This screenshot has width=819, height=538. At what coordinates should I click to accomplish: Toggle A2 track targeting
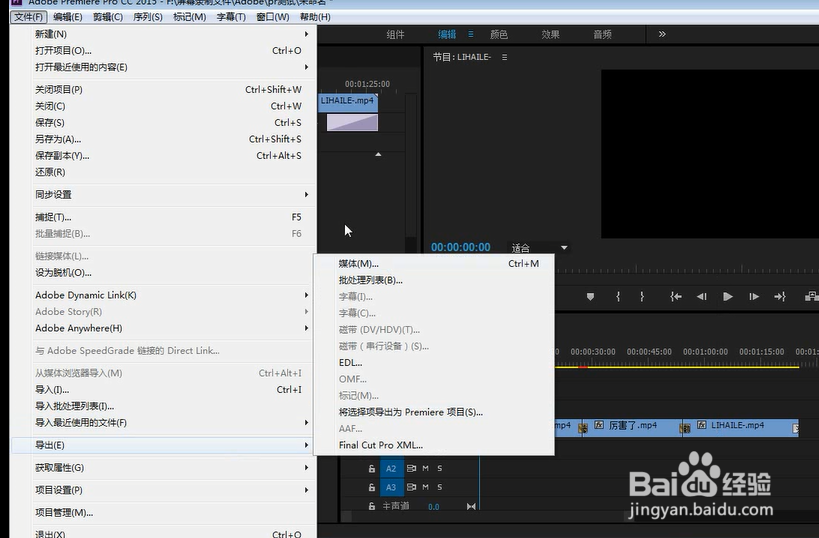tap(391, 469)
